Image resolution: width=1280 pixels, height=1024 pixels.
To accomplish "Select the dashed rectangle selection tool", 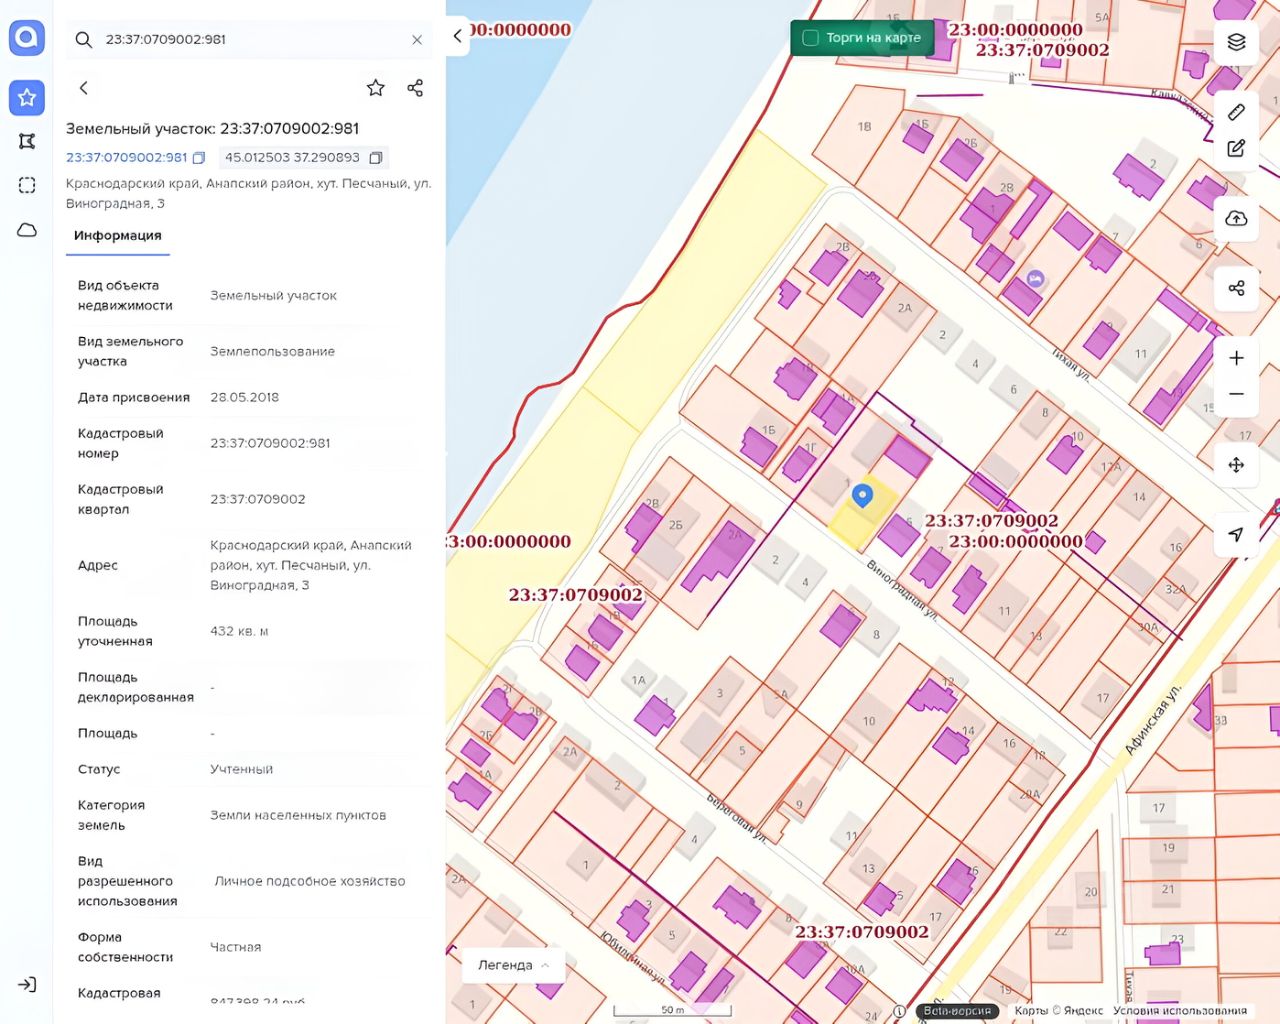I will (x=27, y=185).
